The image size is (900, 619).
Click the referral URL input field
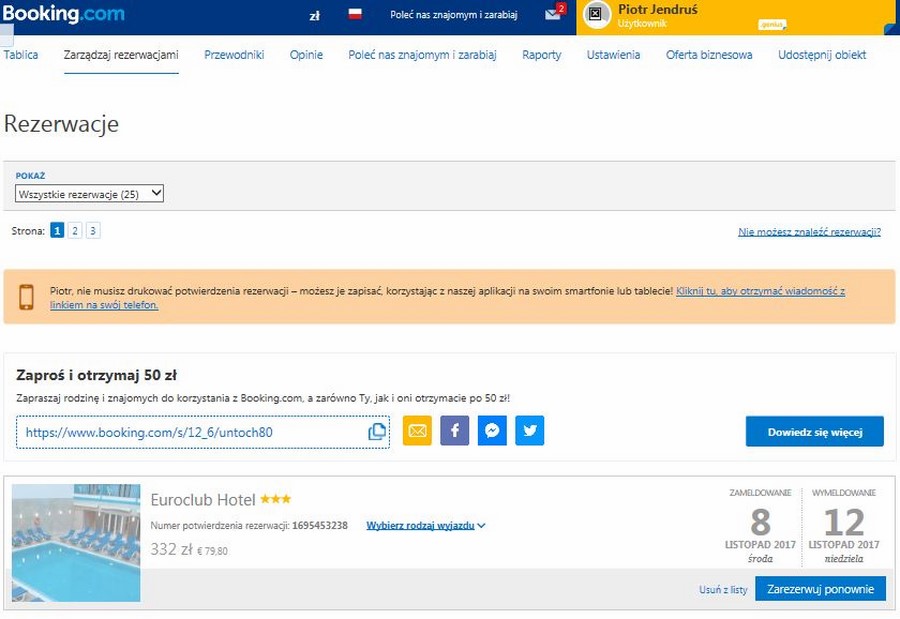tap(203, 432)
